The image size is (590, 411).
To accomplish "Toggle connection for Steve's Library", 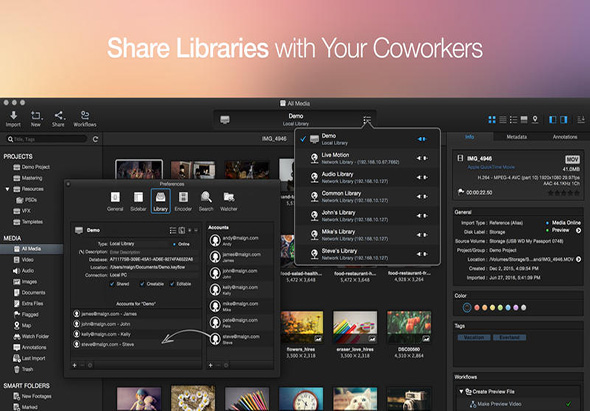I will click(422, 254).
